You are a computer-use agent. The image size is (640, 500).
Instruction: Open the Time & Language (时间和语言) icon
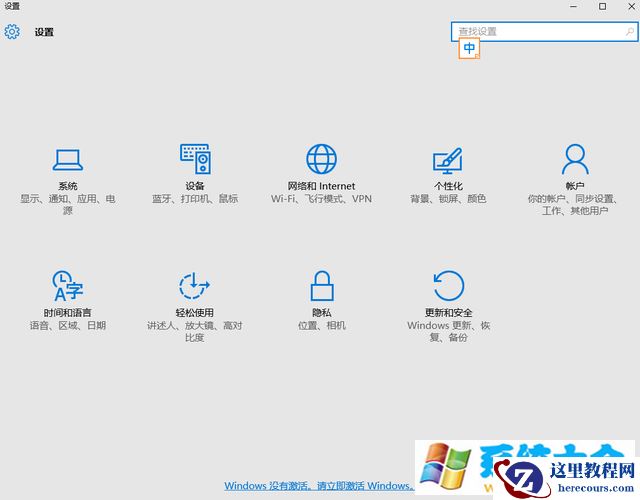[68, 285]
